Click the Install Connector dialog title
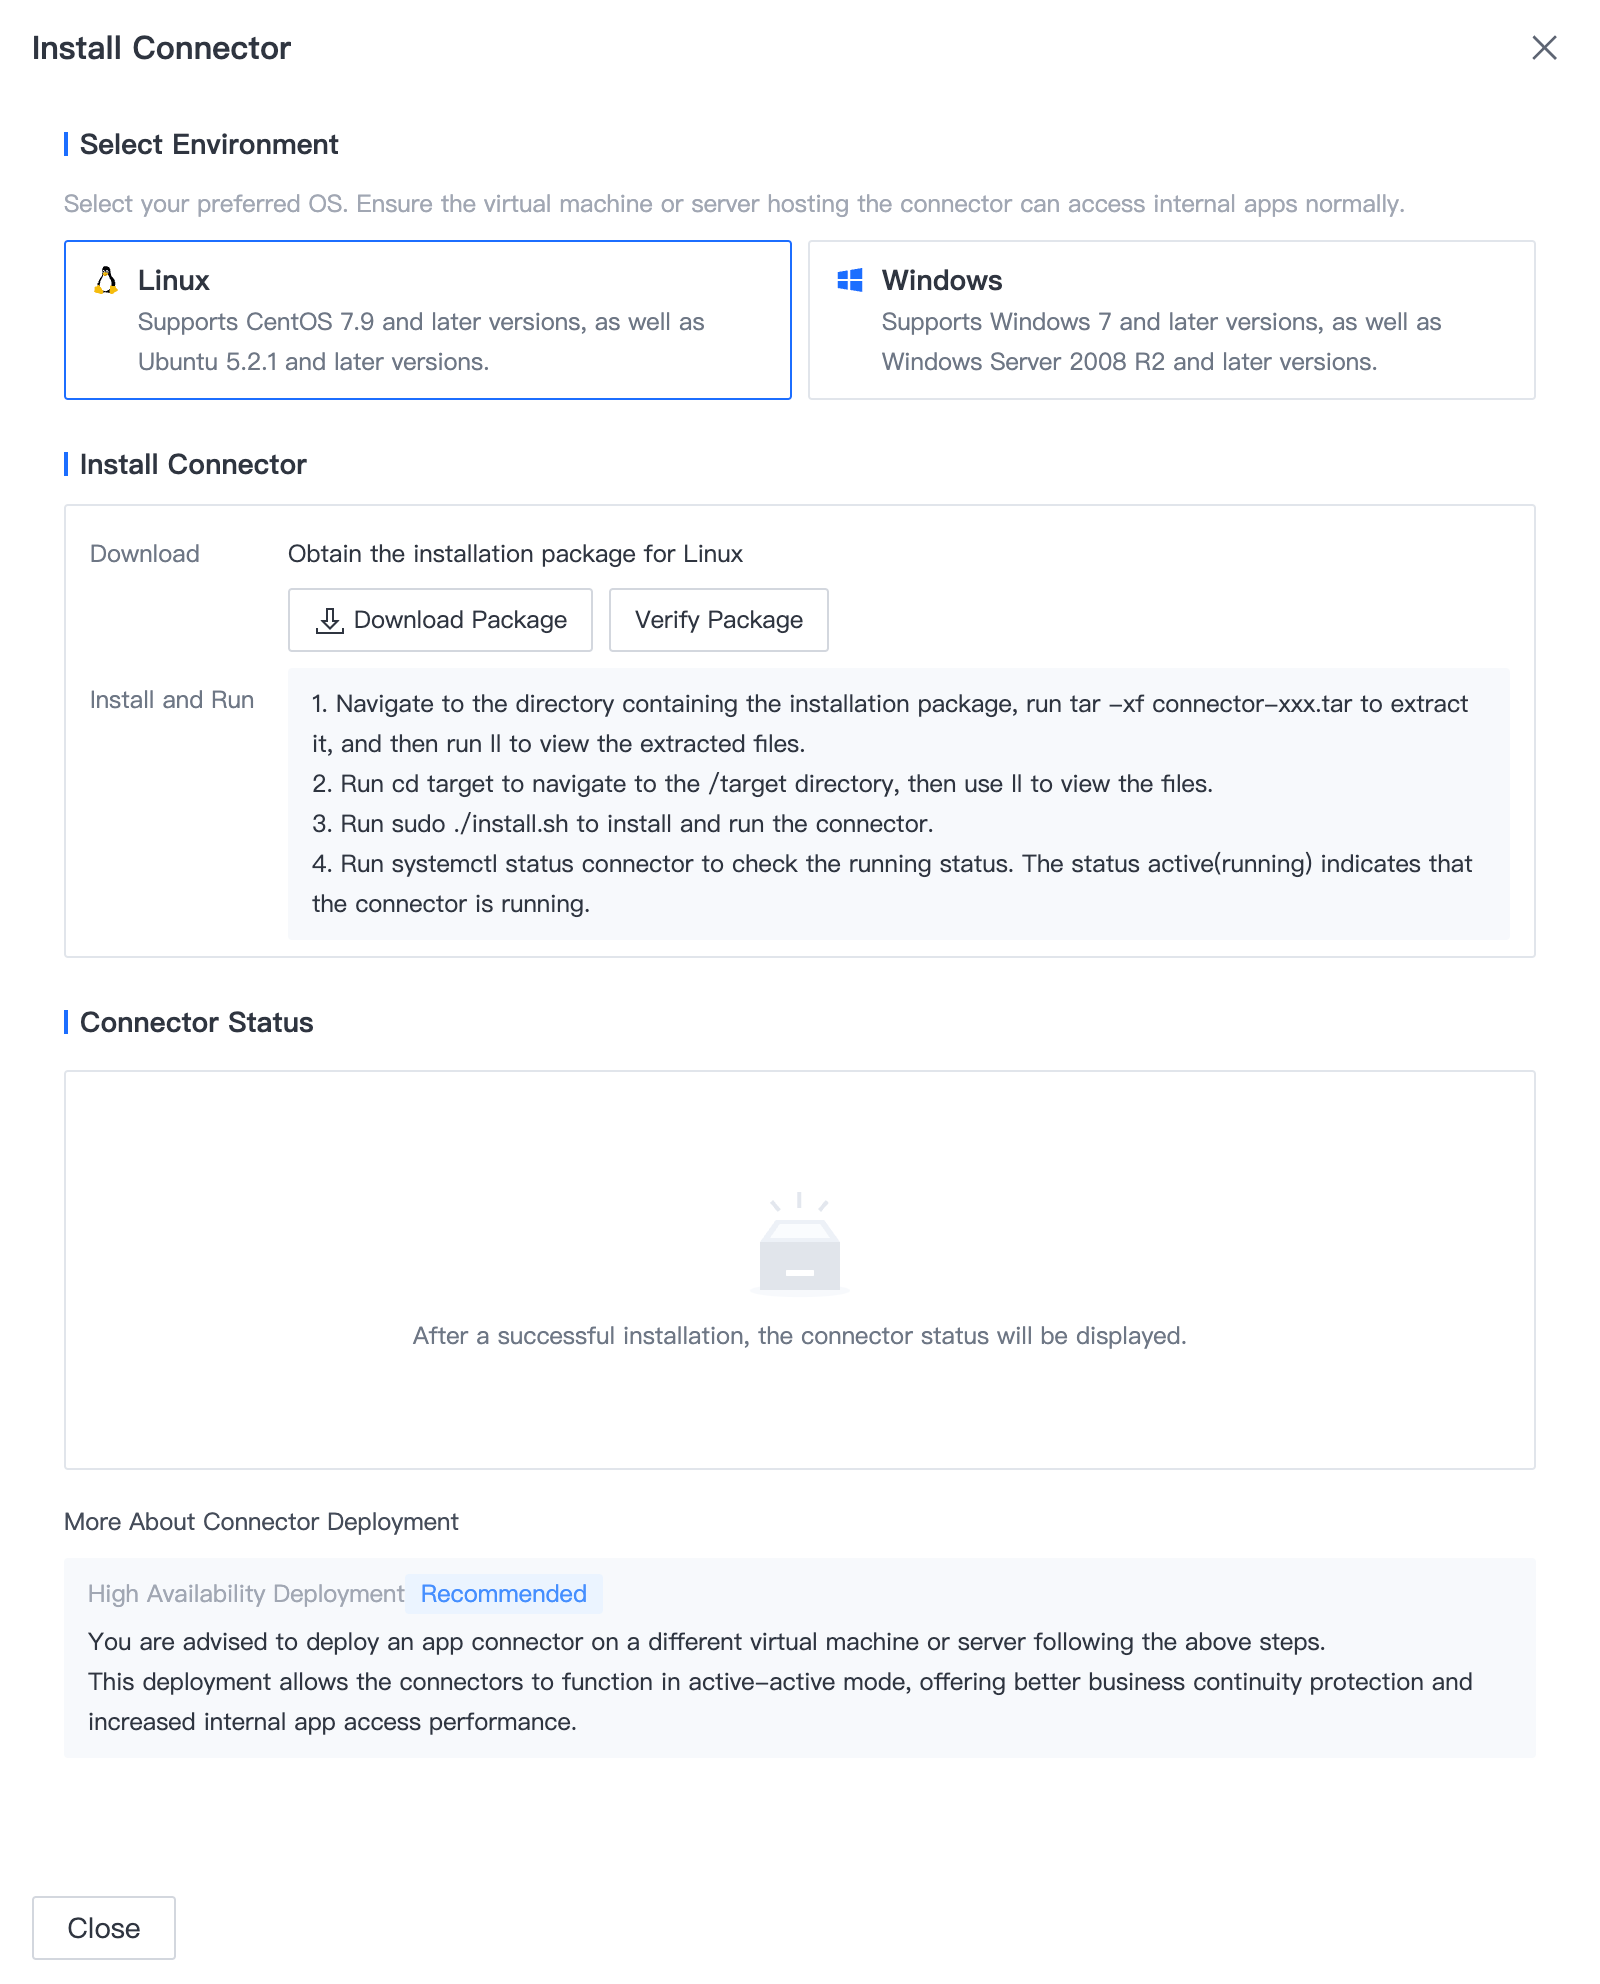The height and width of the screenshot is (1984, 1600). pyautogui.click(x=161, y=48)
